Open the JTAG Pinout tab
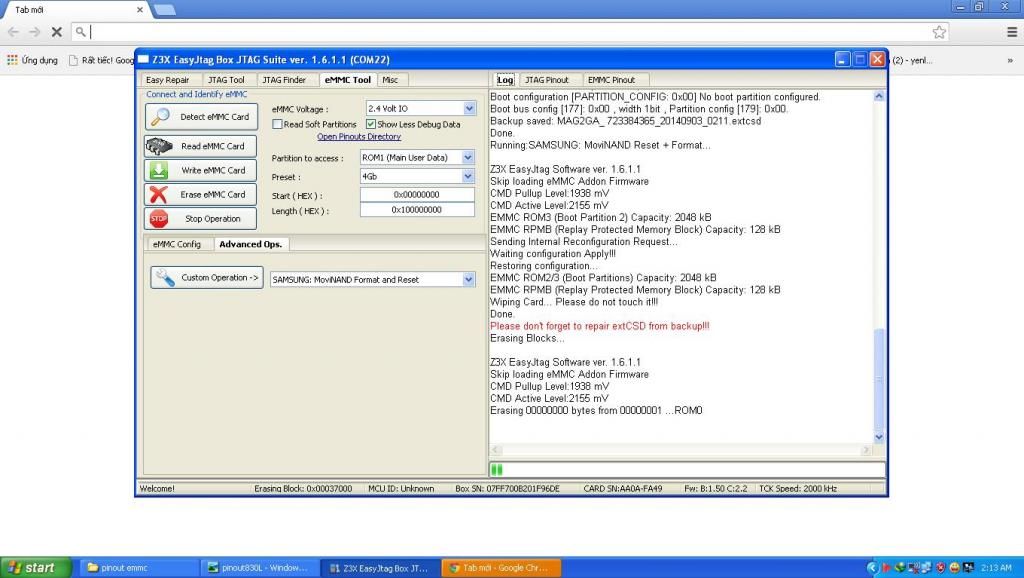 click(x=547, y=80)
